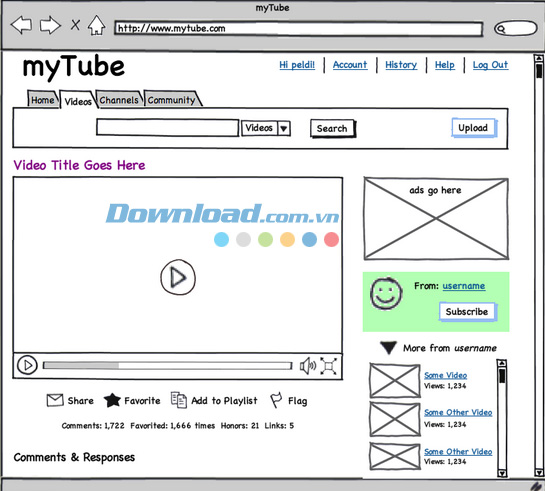Click the Share label text

81,401
